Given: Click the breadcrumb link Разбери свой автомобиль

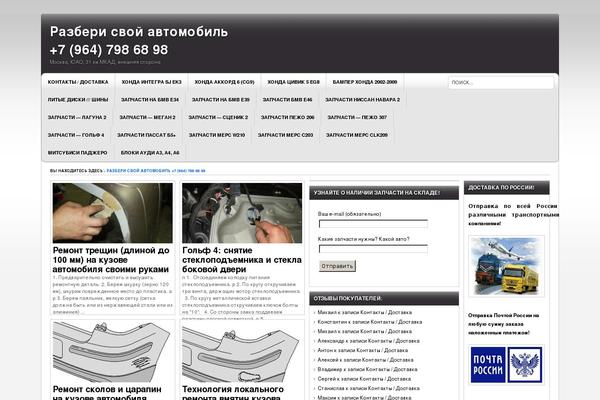Looking at the screenshot, I should (156, 171).
